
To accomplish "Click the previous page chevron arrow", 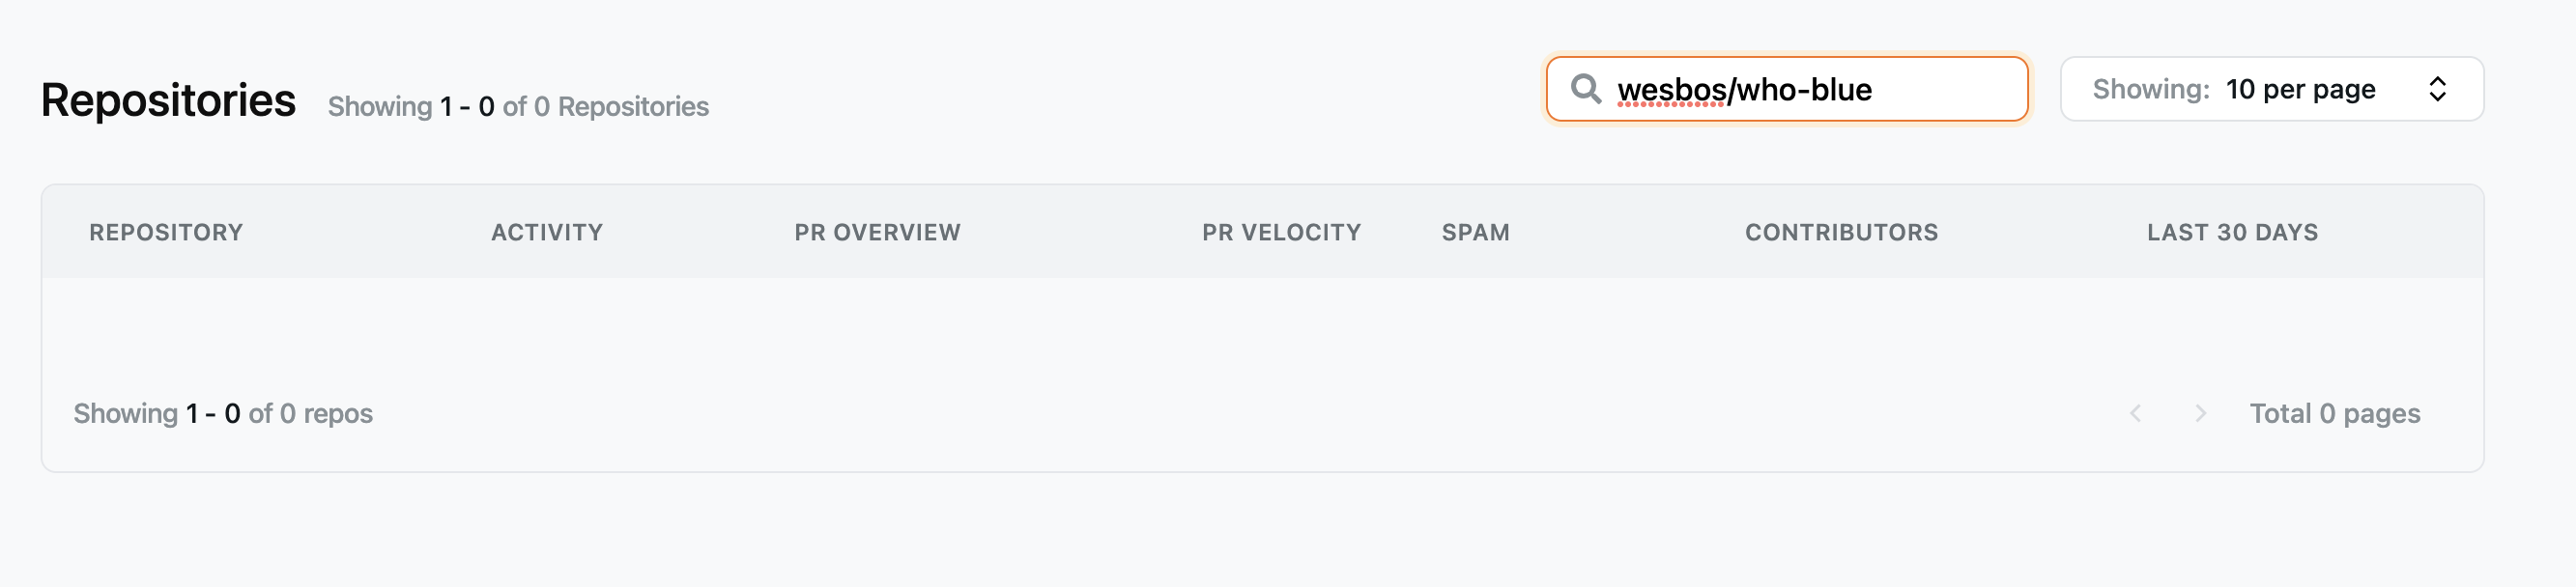I will [x=2134, y=413].
